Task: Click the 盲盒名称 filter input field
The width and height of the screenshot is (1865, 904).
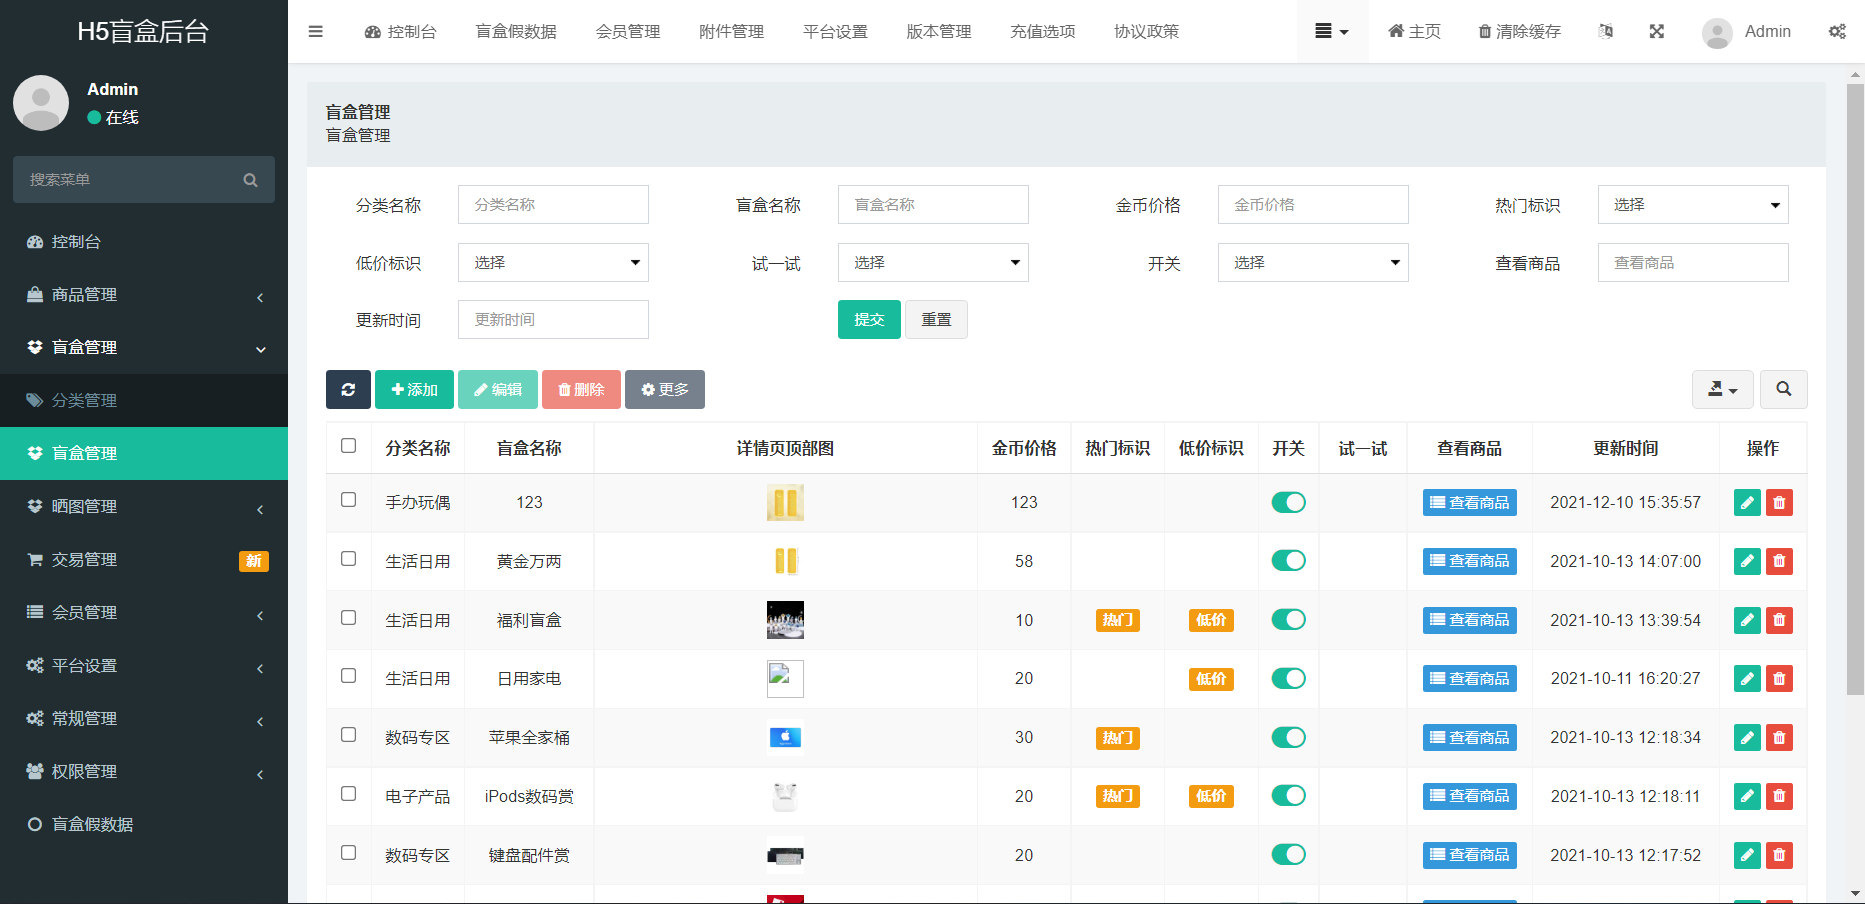Action: click(x=933, y=205)
